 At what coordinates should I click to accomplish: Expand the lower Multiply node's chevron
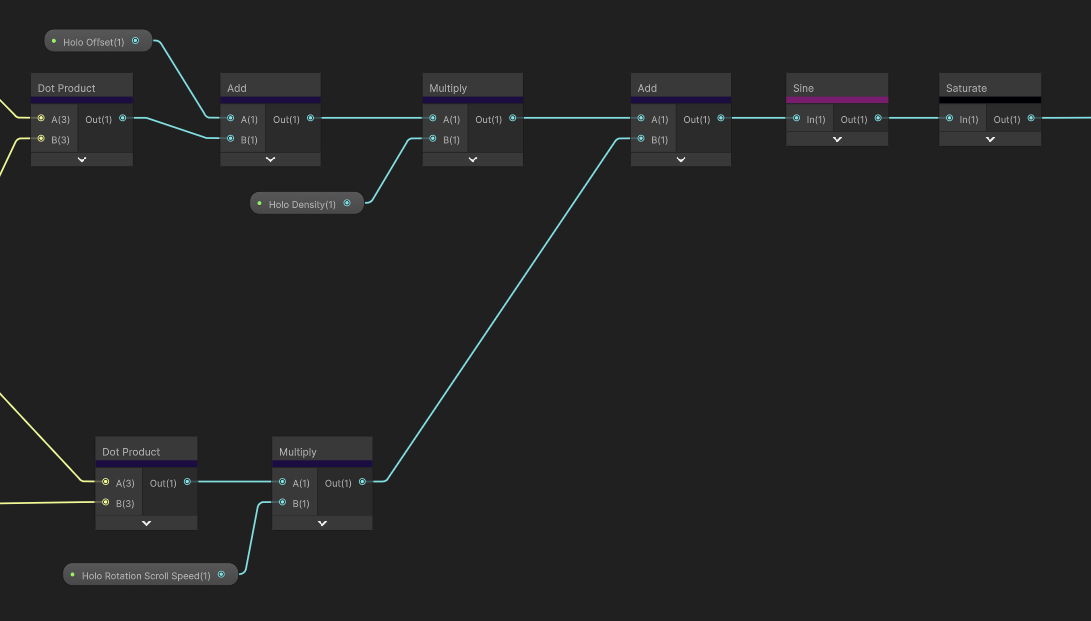(321, 522)
